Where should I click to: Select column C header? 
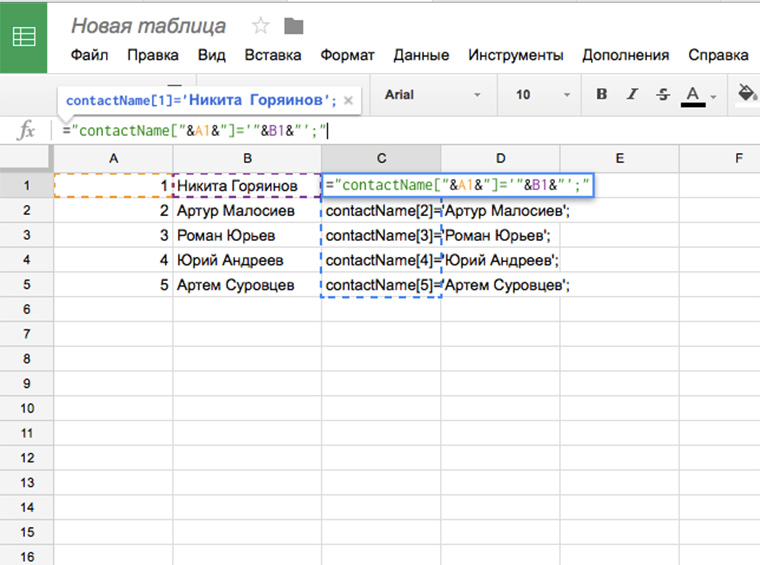coord(381,158)
